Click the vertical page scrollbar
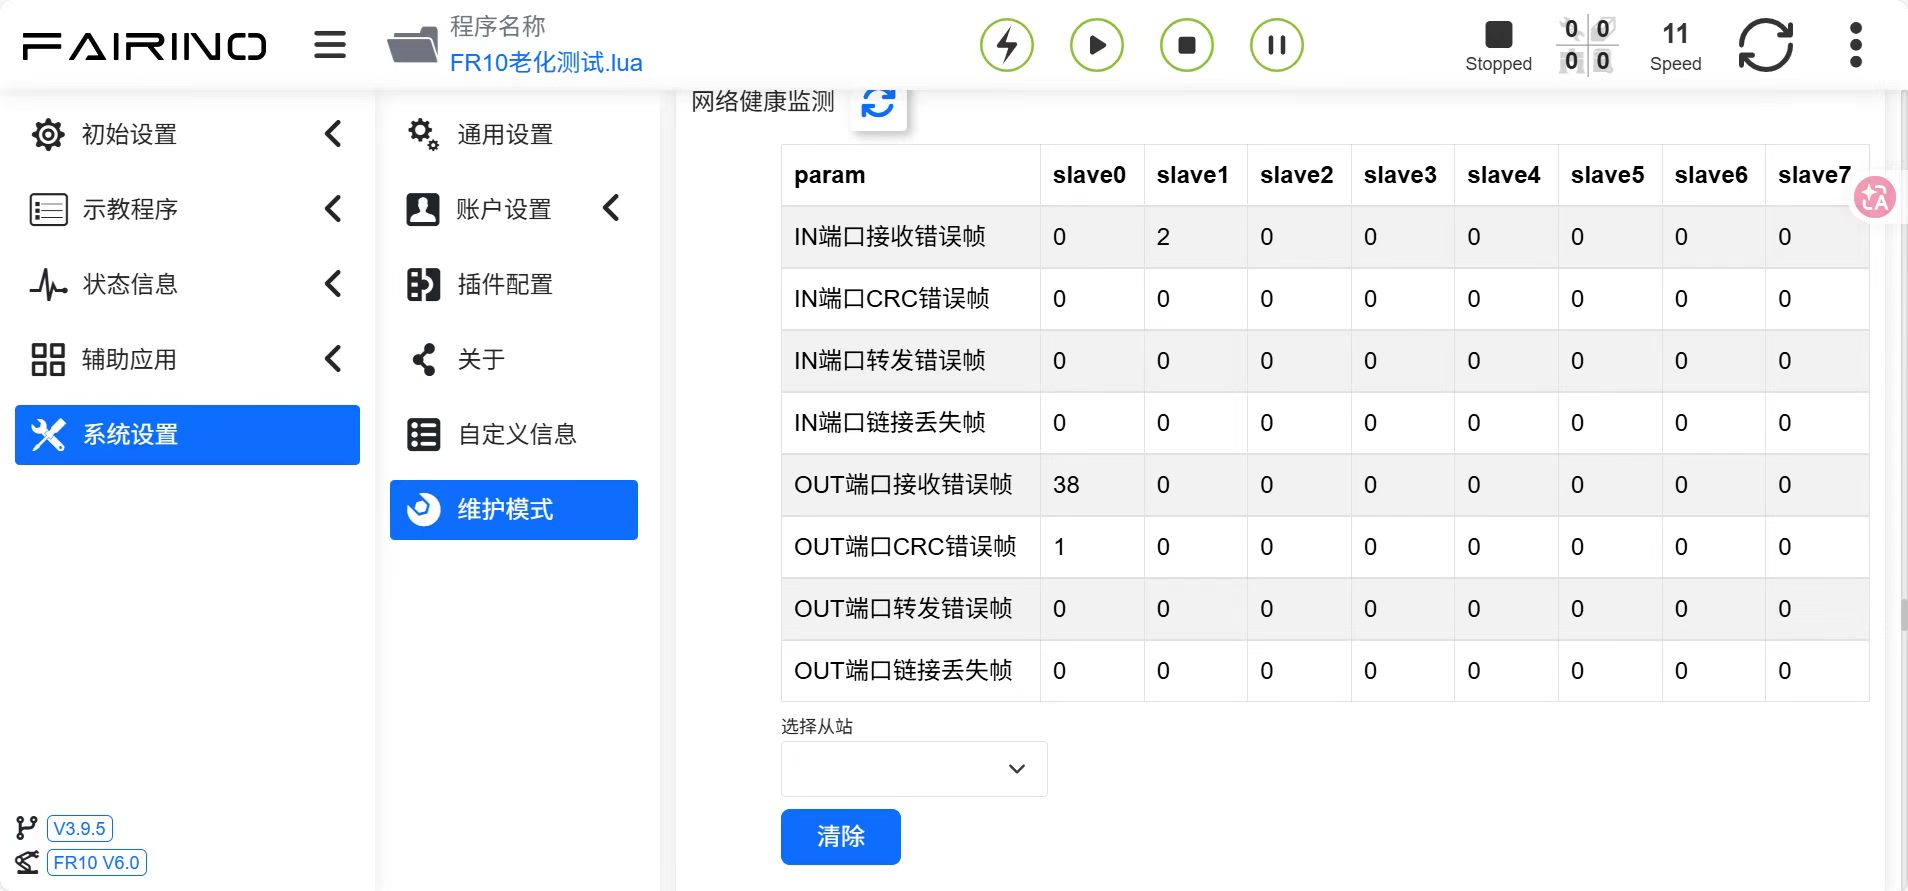Image resolution: width=1908 pixels, height=891 pixels. coord(1903,615)
